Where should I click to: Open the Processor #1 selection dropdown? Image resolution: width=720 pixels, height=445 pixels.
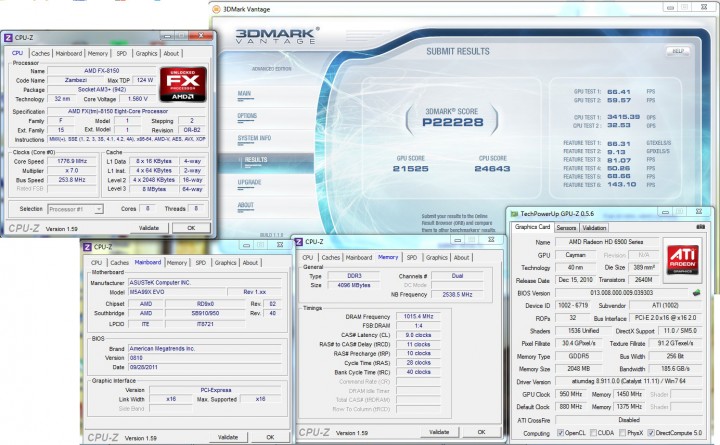(76, 209)
